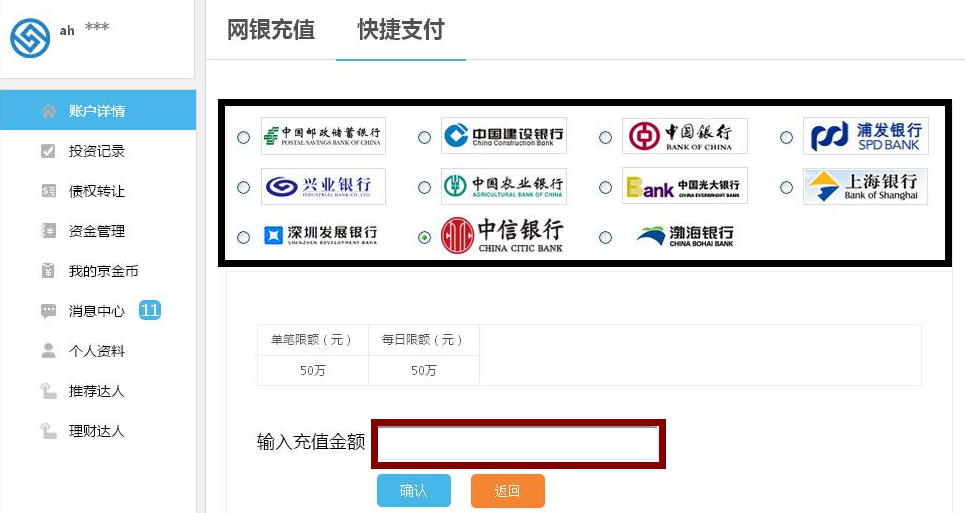The height and width of the screenshot is (513, 965).
Task: Open 理财达人 in the sidebar
Action: coord(98,431)
